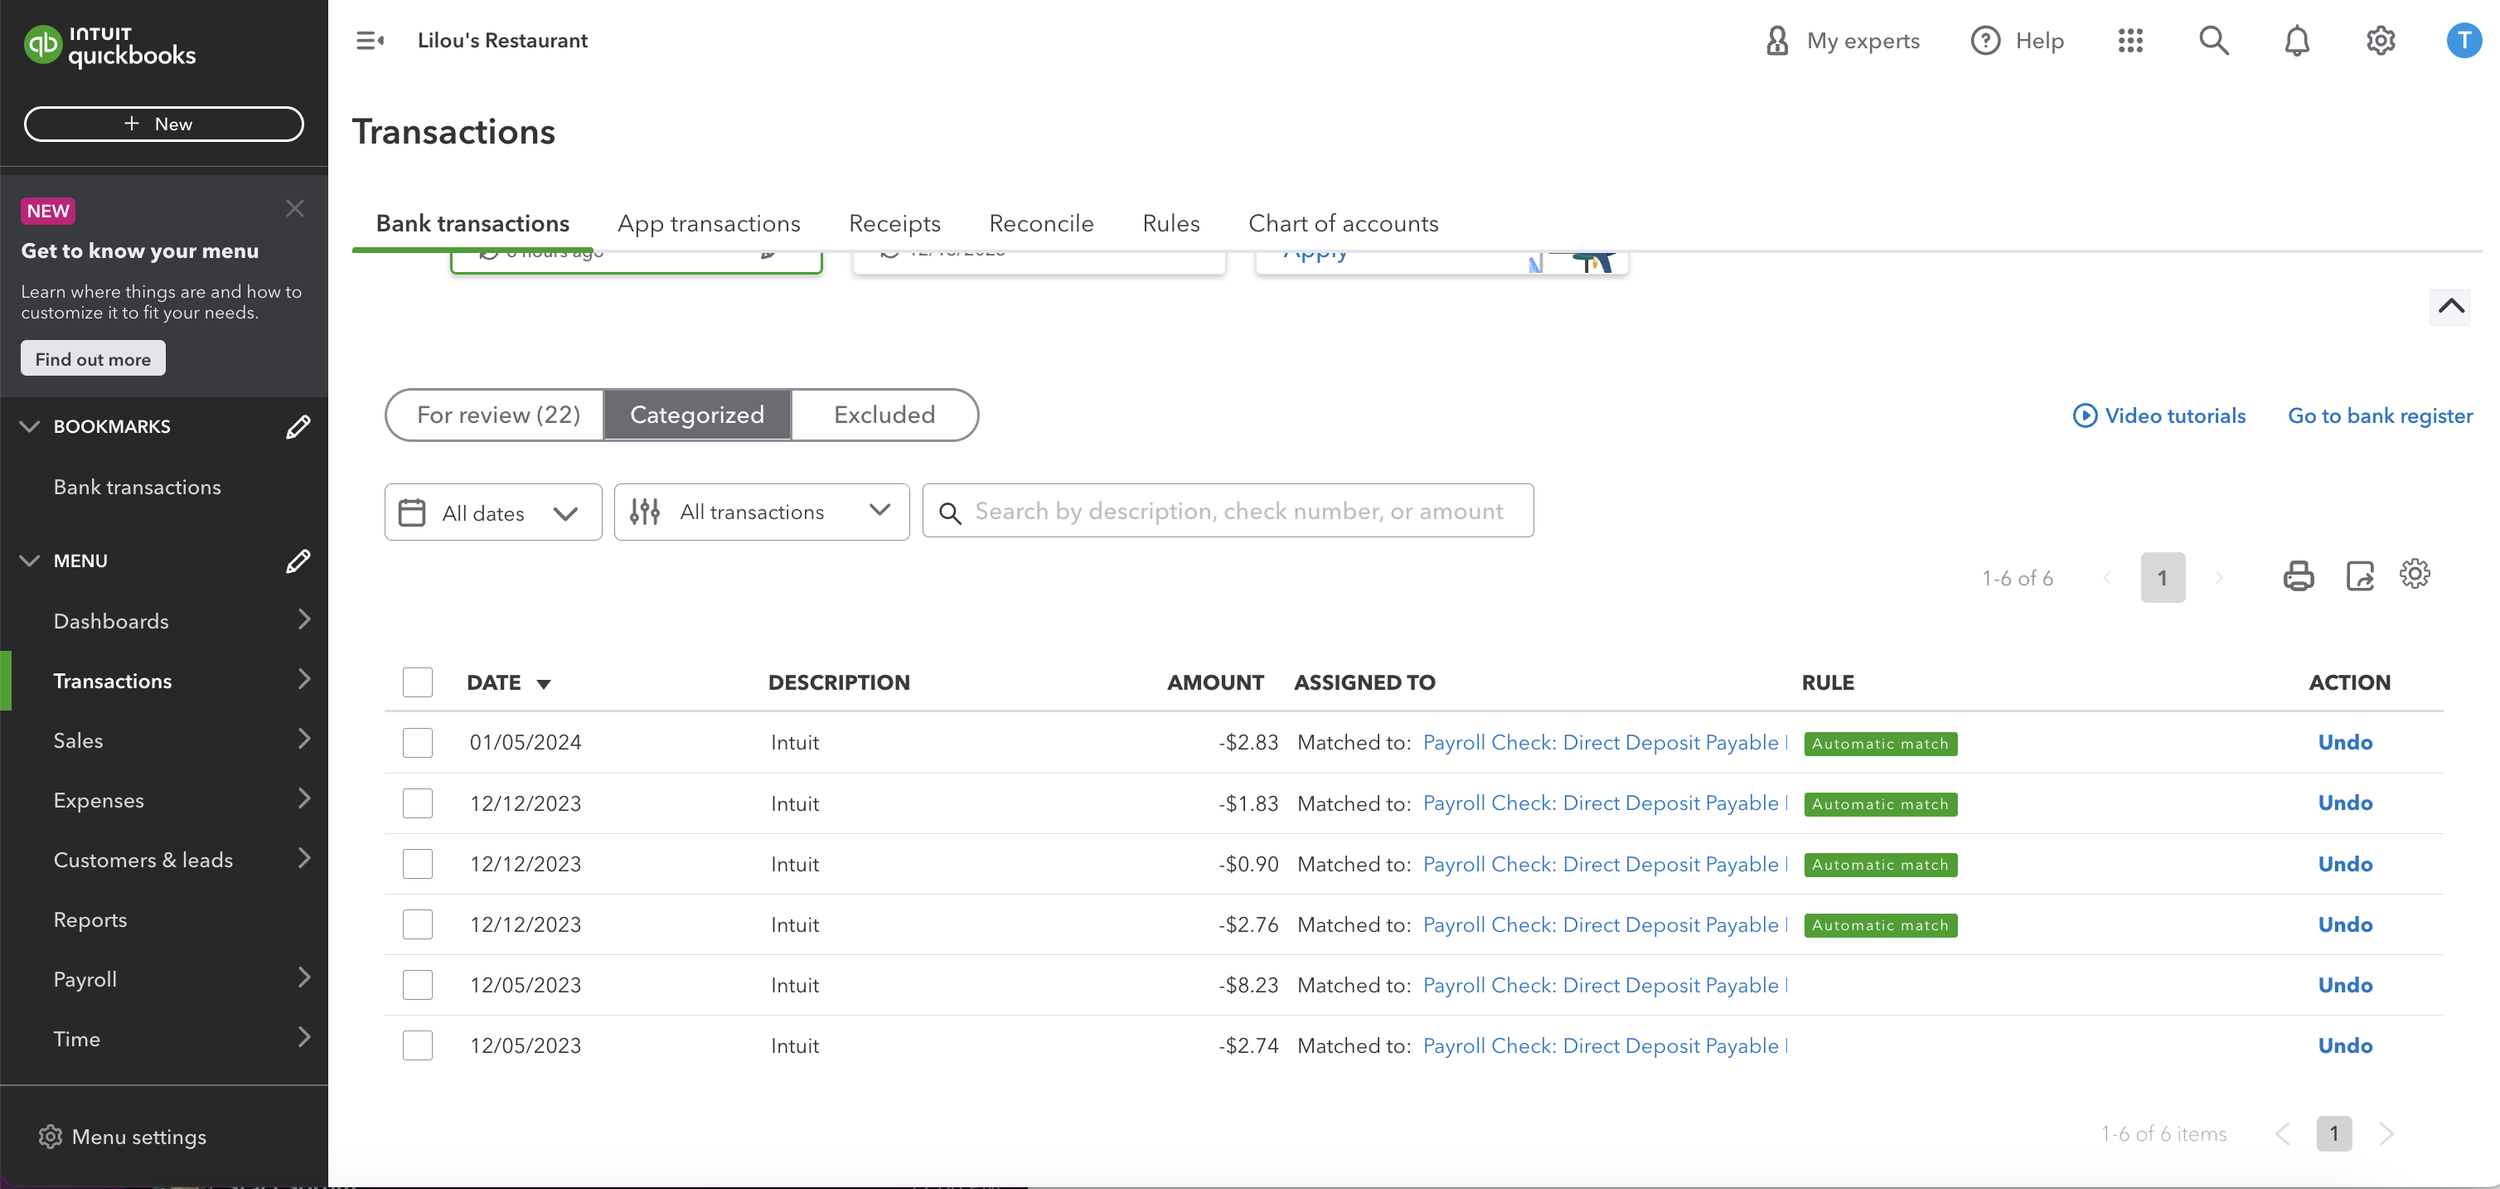Viewport: 2500px width, 1189px height.
Task: Edit menu with the pencil icon
Action: coord(298,561)
